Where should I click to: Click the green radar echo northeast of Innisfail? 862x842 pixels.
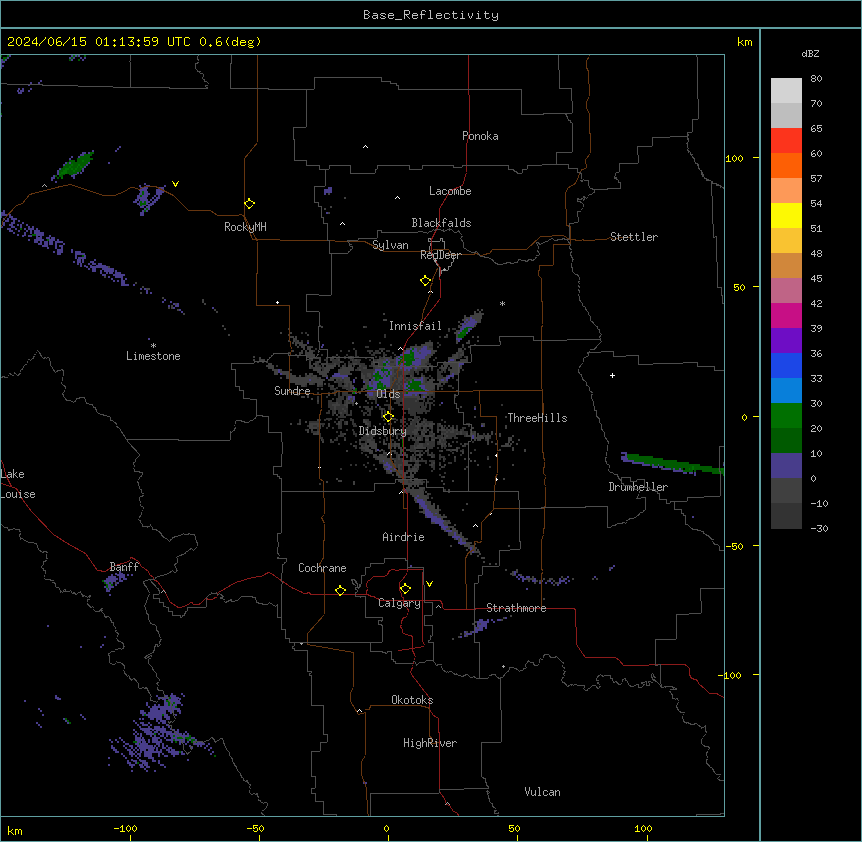[468, 325]
